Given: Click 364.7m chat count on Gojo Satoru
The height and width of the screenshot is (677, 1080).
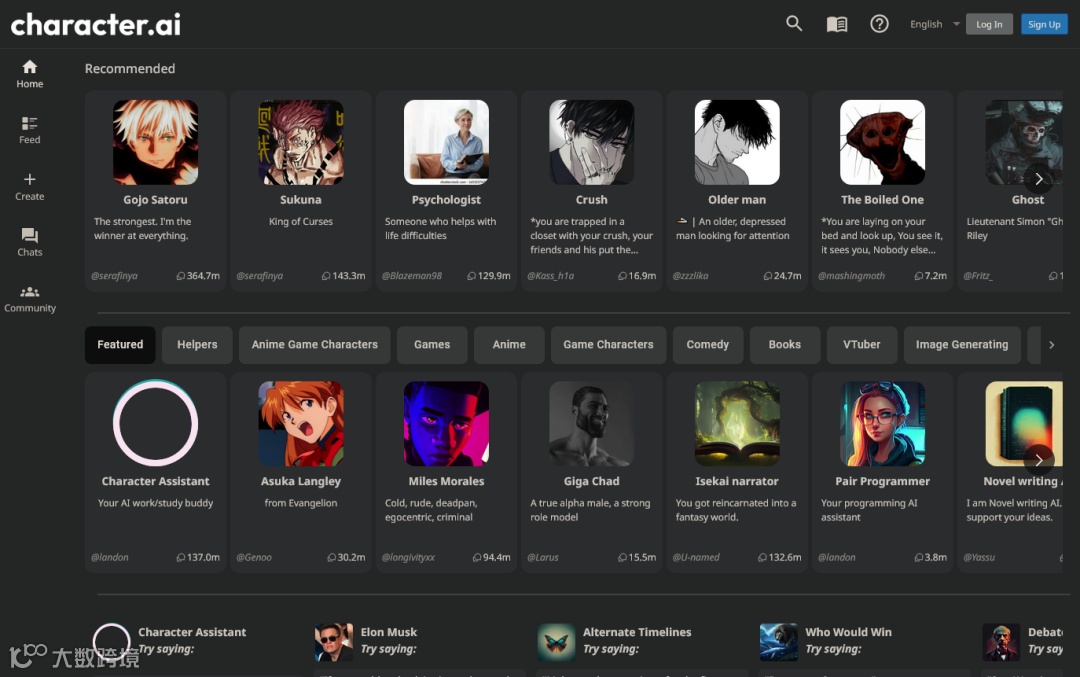Looking at the screenshot, I should pyautogui.click(x=198, y=275).
